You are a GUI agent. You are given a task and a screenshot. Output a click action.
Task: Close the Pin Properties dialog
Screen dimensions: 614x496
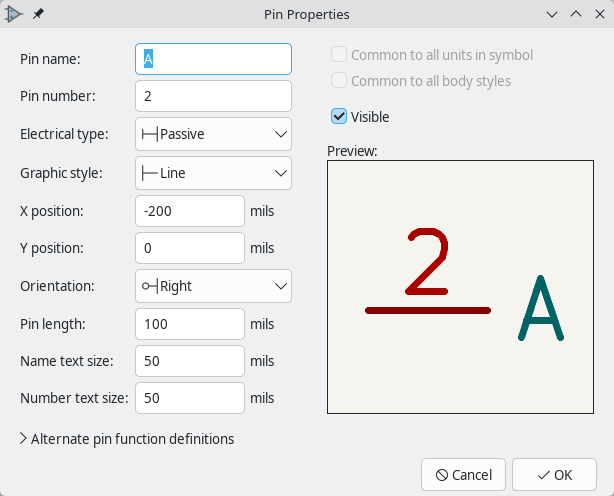[x=598, y=15]
